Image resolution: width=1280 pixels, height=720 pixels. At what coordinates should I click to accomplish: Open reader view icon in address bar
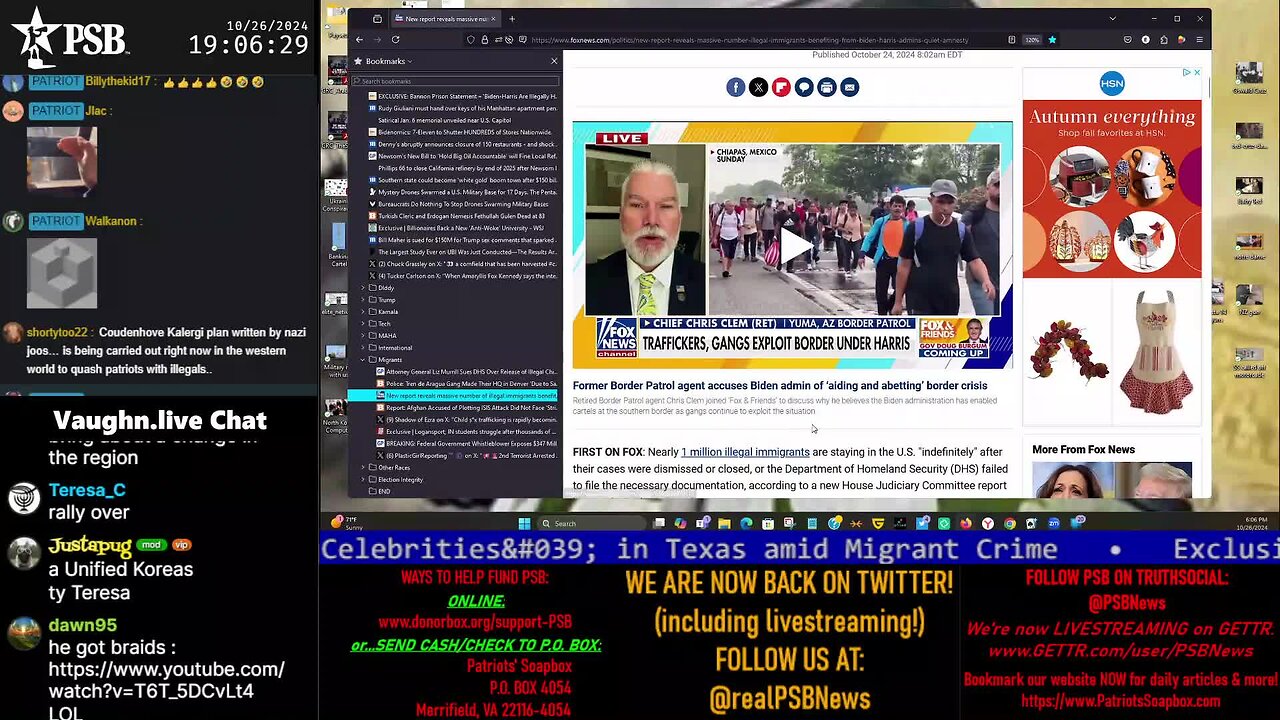pyautogui.click(x=1012, y=39)
